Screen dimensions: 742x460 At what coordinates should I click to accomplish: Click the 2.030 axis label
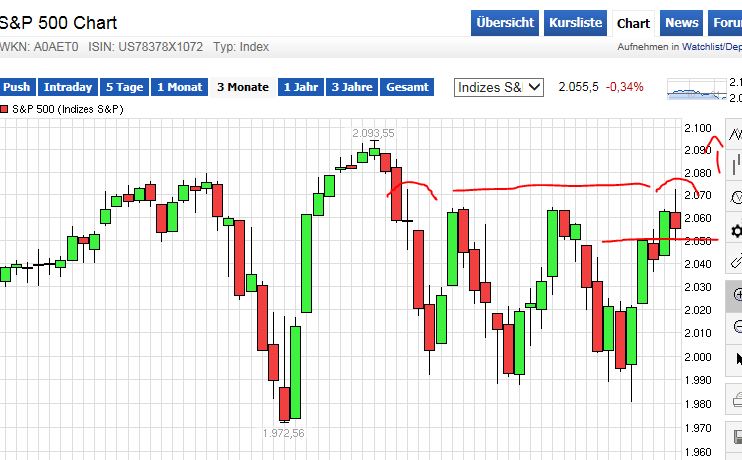(x=698, y=287)
